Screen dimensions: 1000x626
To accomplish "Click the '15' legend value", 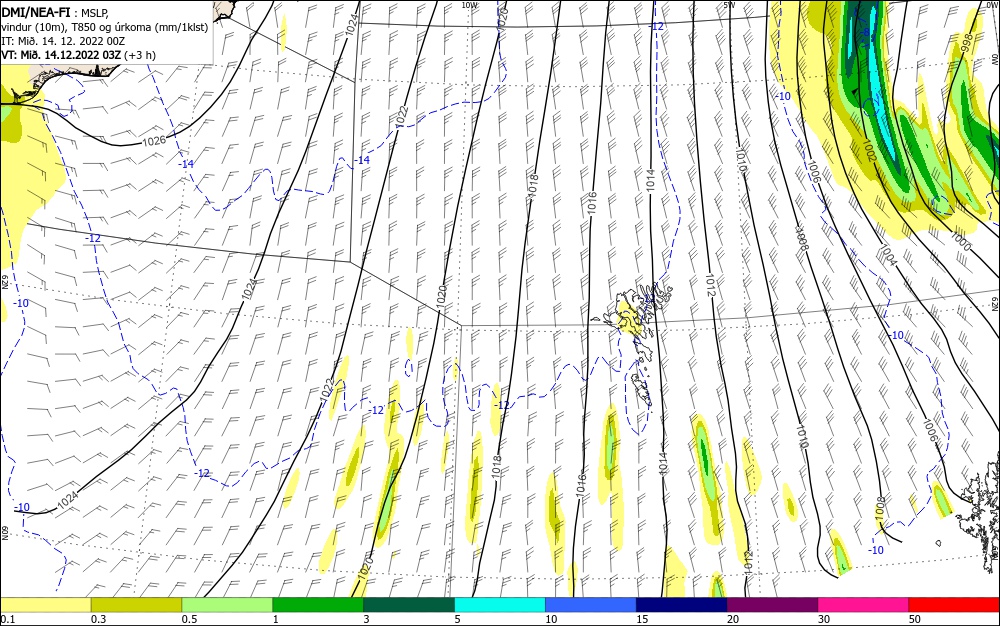I will point(642,619).
